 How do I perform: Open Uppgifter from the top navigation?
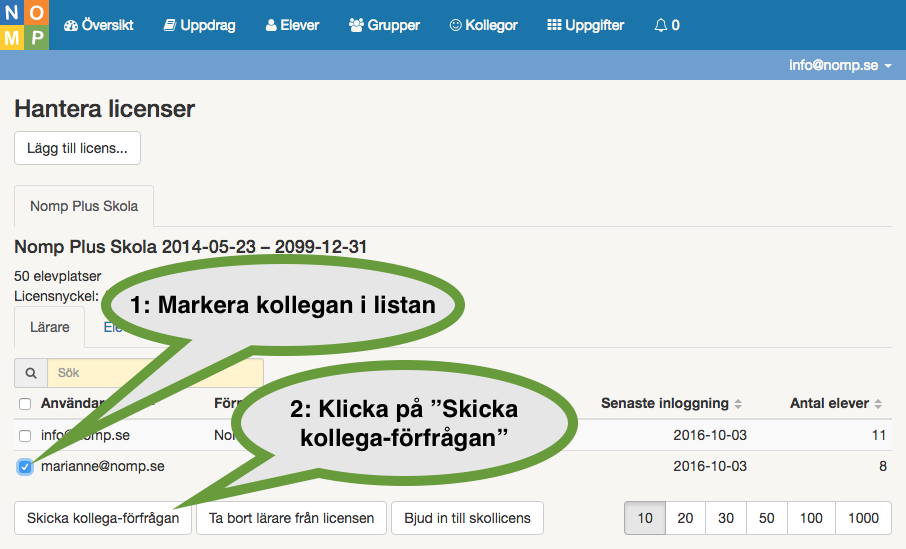point(585,25)
